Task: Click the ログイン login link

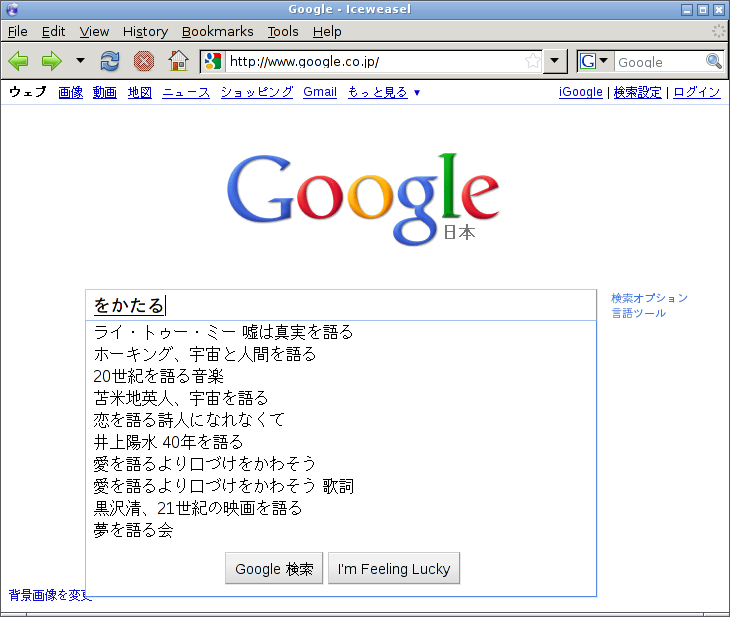Action: point(696,92)
